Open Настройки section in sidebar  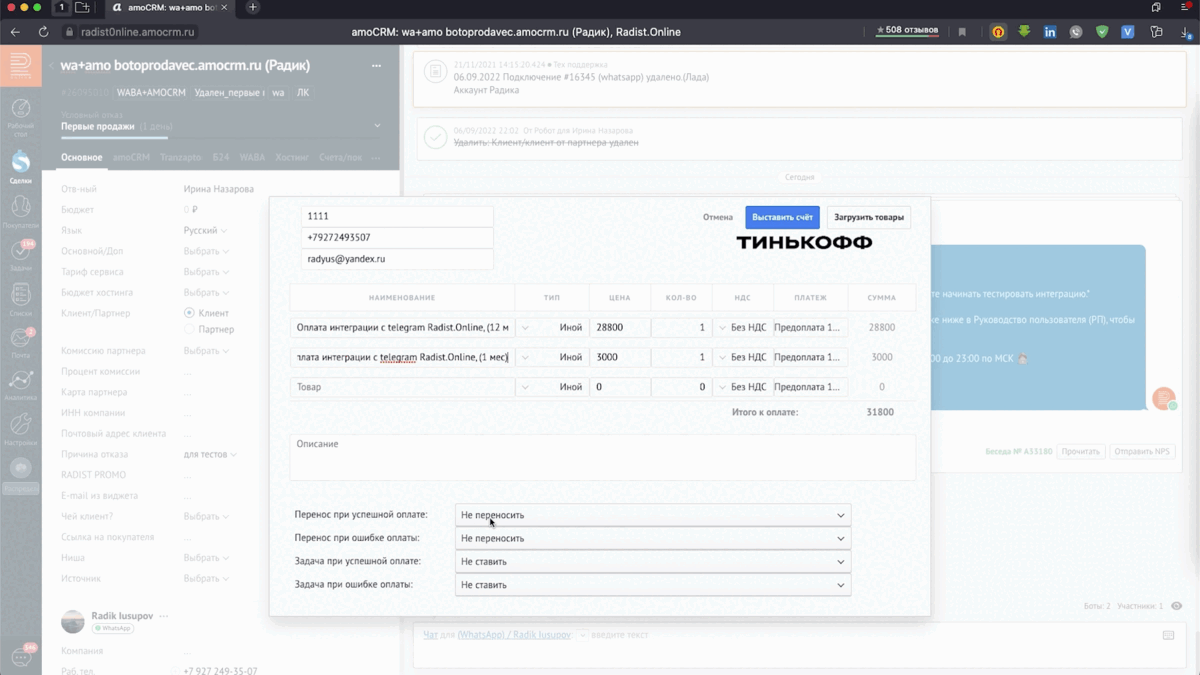(x=20, y=429)
